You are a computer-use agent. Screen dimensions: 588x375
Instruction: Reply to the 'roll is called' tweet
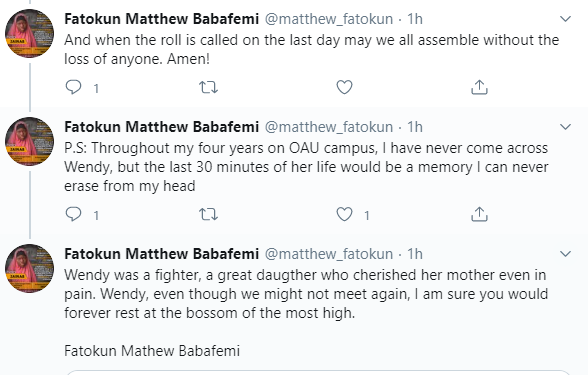click(74, 87)
